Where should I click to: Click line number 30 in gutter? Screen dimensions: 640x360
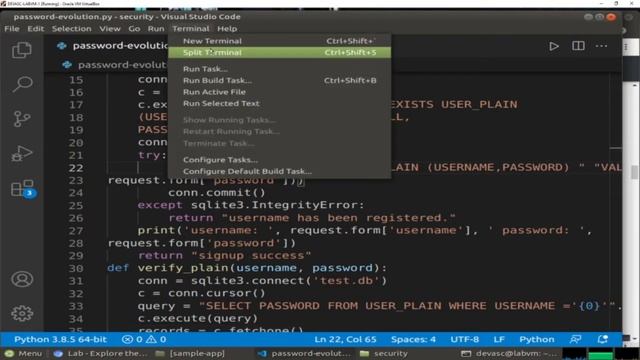(76, 268)
